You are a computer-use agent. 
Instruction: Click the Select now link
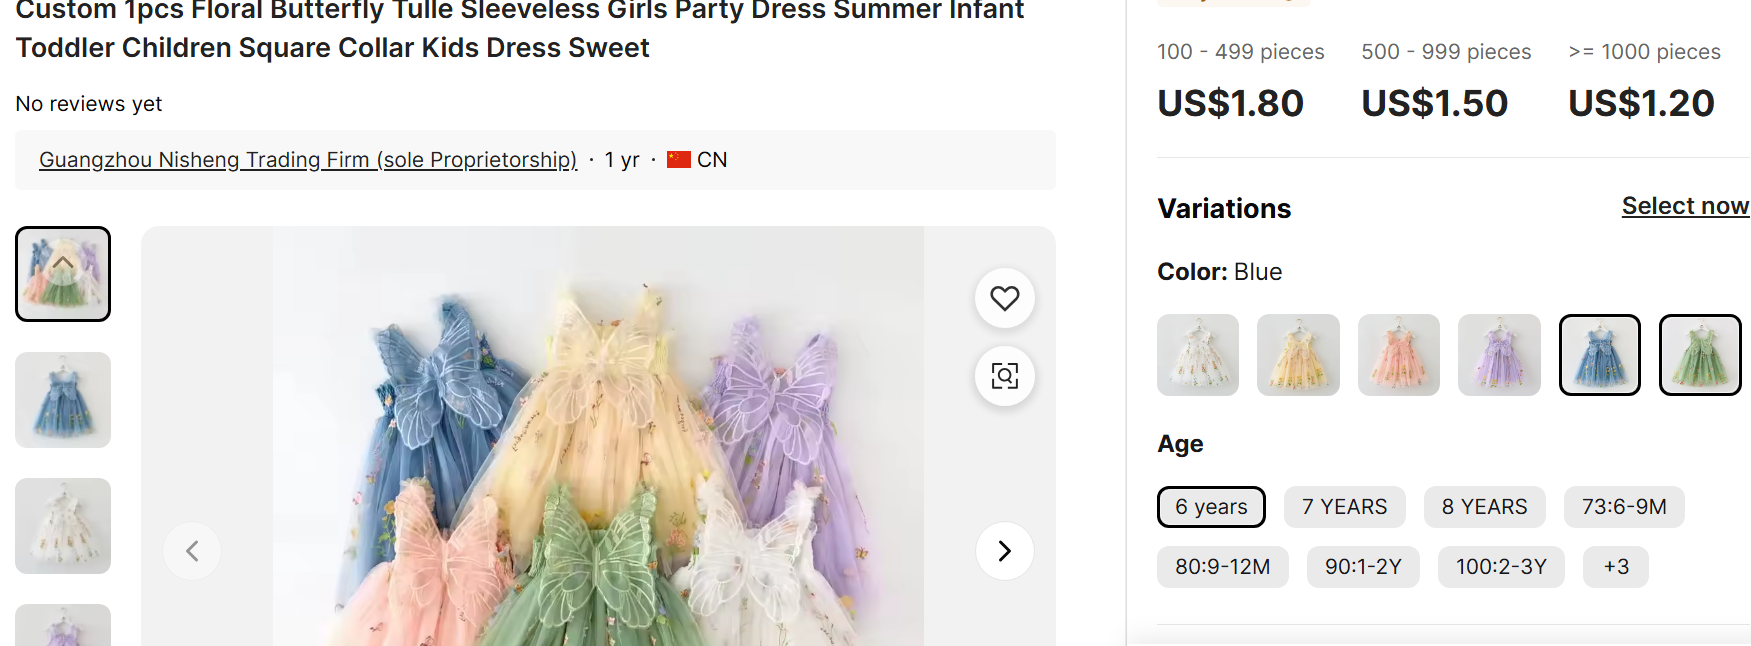pos(1684,206)
